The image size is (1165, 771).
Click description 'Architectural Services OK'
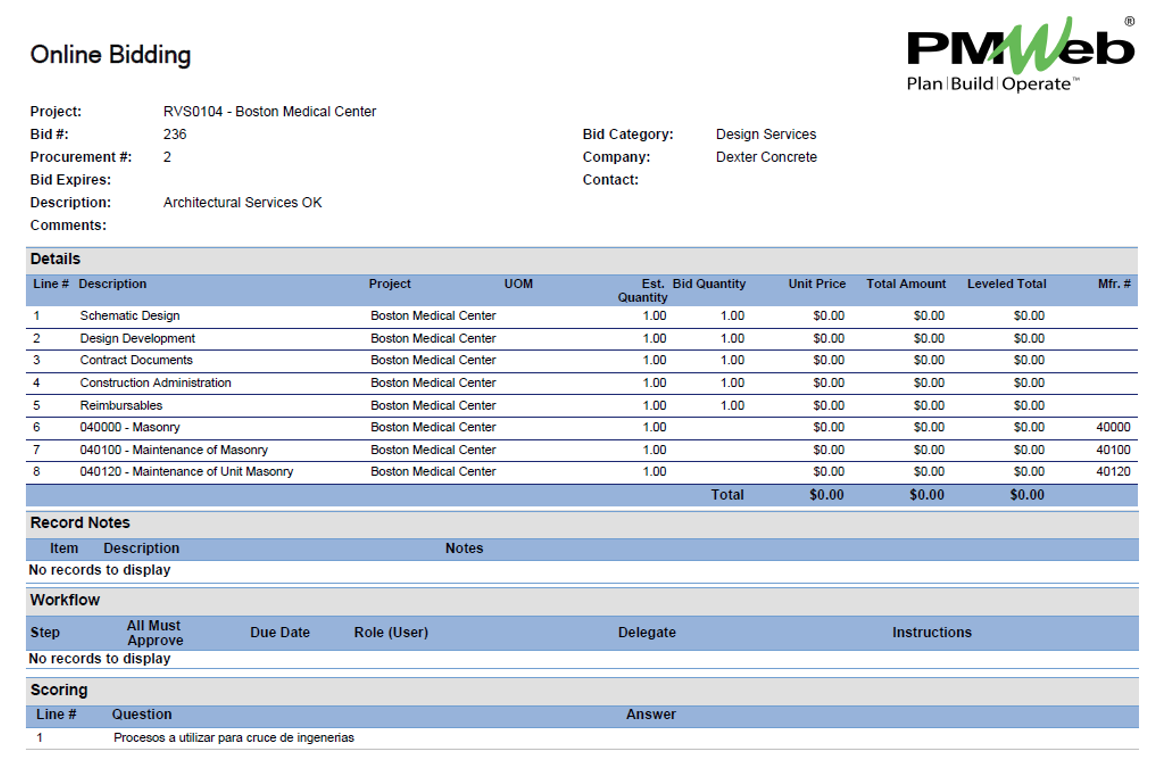pyautogui.click(x=242, y=203)
